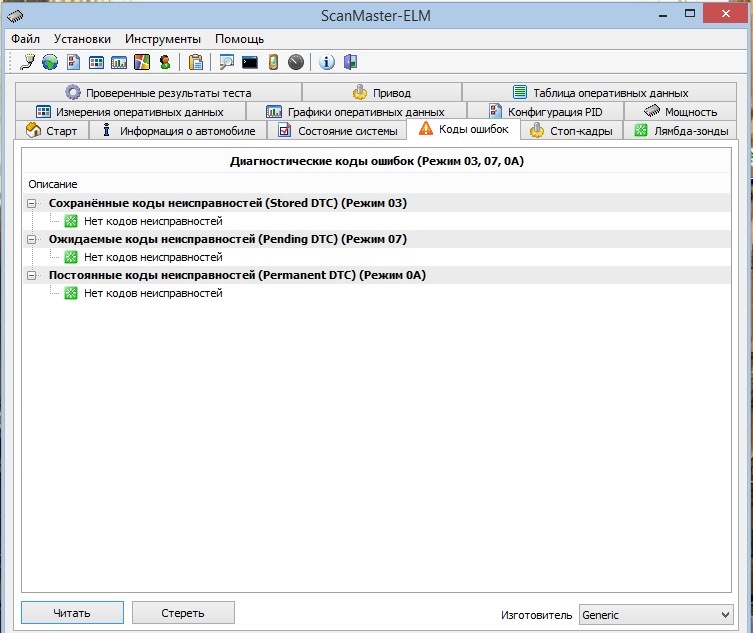
Task: Click the Стереть button
Action: (x=183, y=612)
